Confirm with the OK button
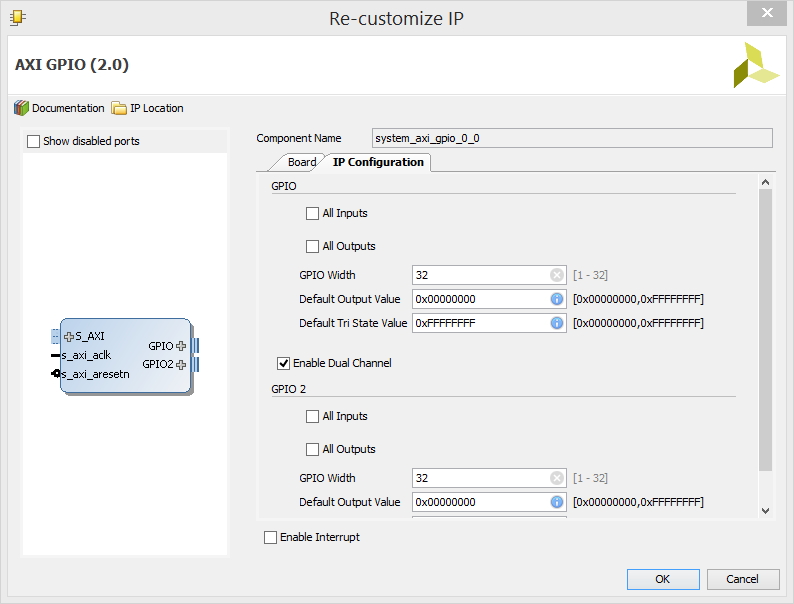Screen dimensions: 794x604 point(663,579)
